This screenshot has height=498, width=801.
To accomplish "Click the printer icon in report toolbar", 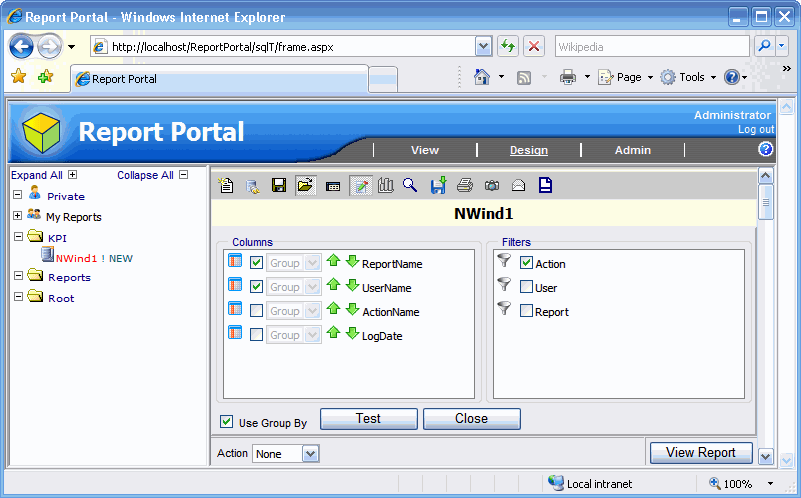I will 465,185.
